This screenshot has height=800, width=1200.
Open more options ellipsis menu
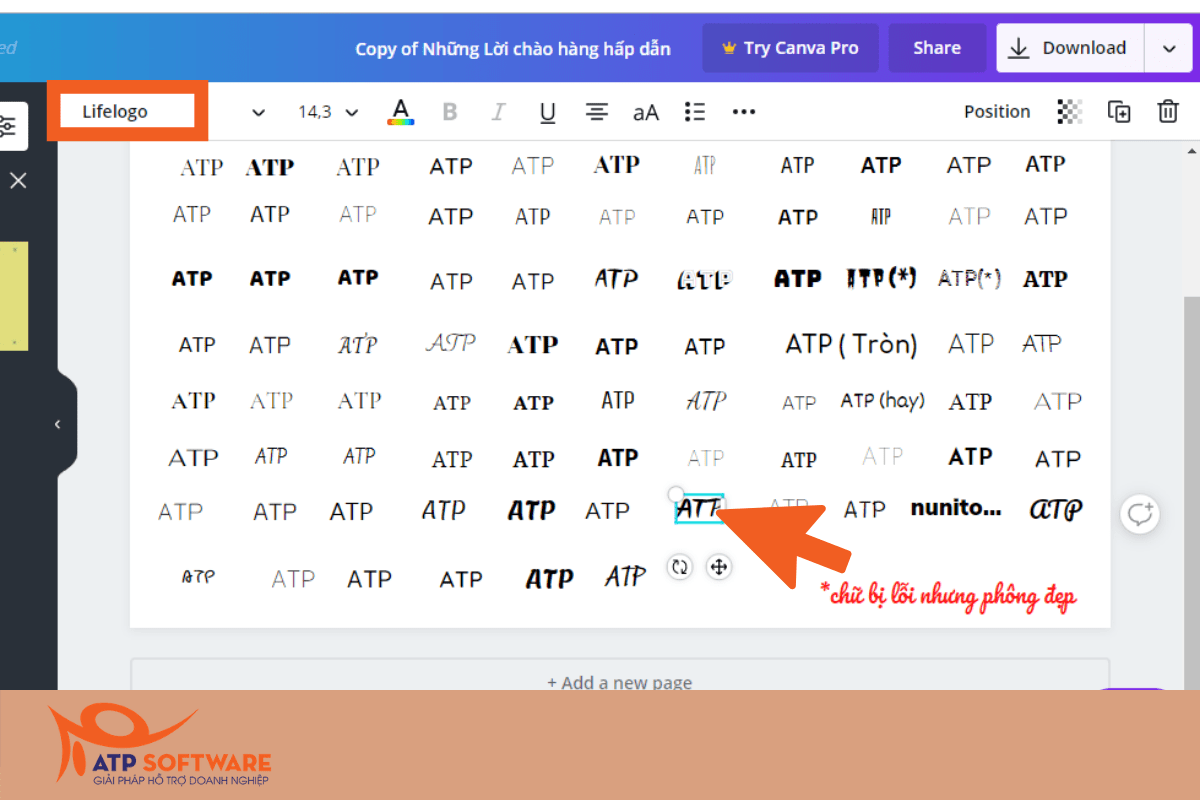(x=744, y=112)
